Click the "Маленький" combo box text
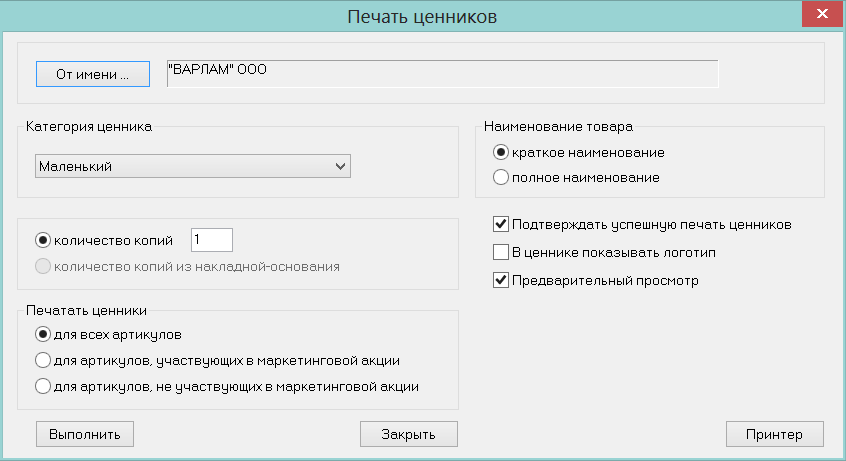Screen dimensions: 846x461 [x=76, y=166]
